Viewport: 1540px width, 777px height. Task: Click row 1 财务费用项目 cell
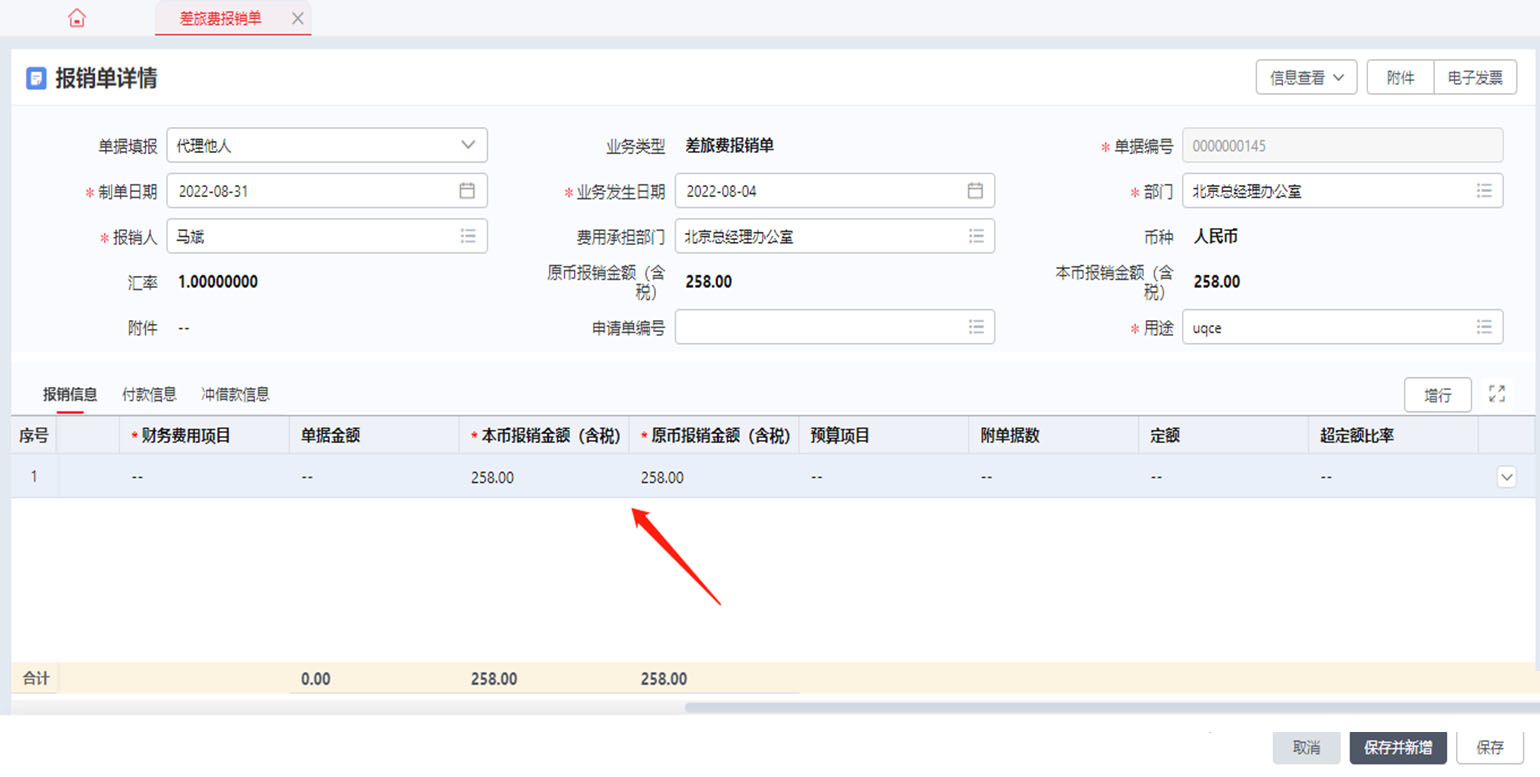(204, 478)
